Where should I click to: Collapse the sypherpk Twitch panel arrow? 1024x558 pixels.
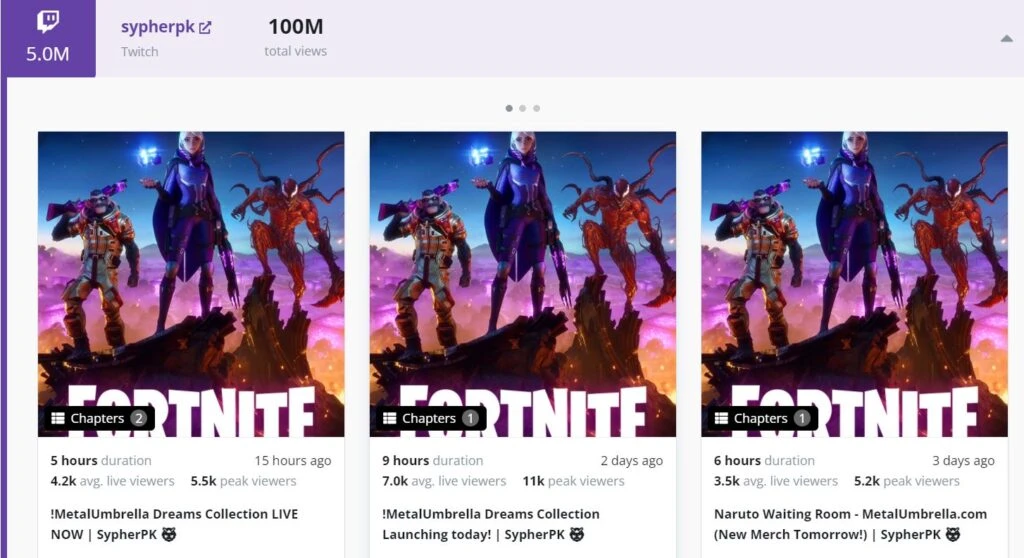[1005, 38]
